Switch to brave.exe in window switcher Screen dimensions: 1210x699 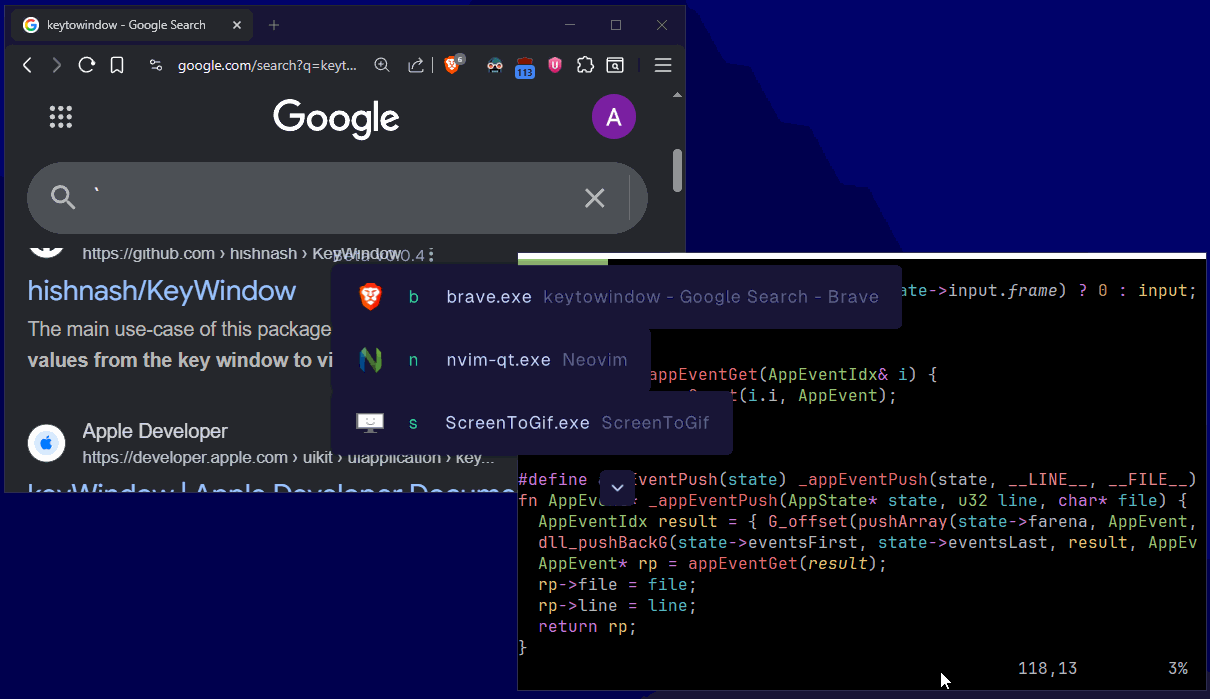(616, 297)
